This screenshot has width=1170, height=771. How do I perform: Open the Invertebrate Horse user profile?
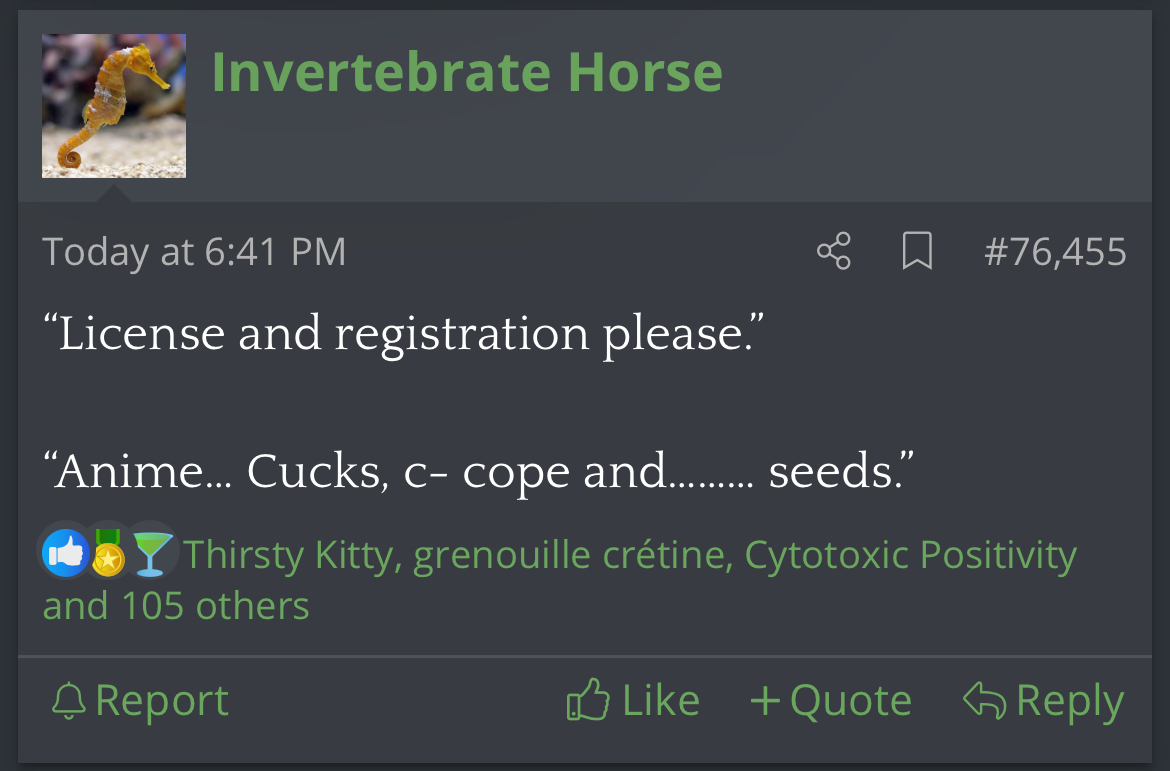coord(467,72)
